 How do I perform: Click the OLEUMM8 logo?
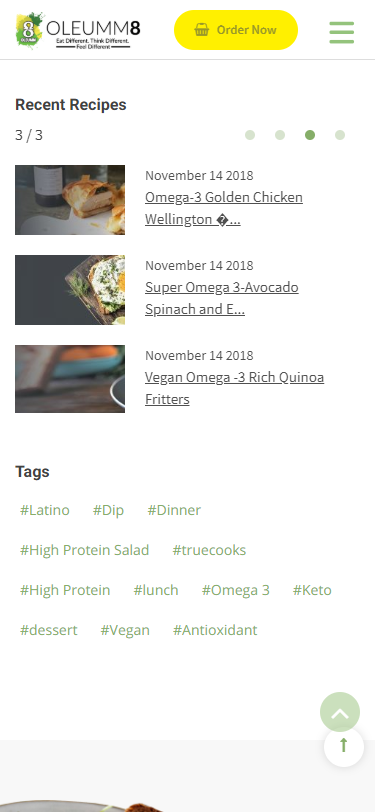point(78,31)
